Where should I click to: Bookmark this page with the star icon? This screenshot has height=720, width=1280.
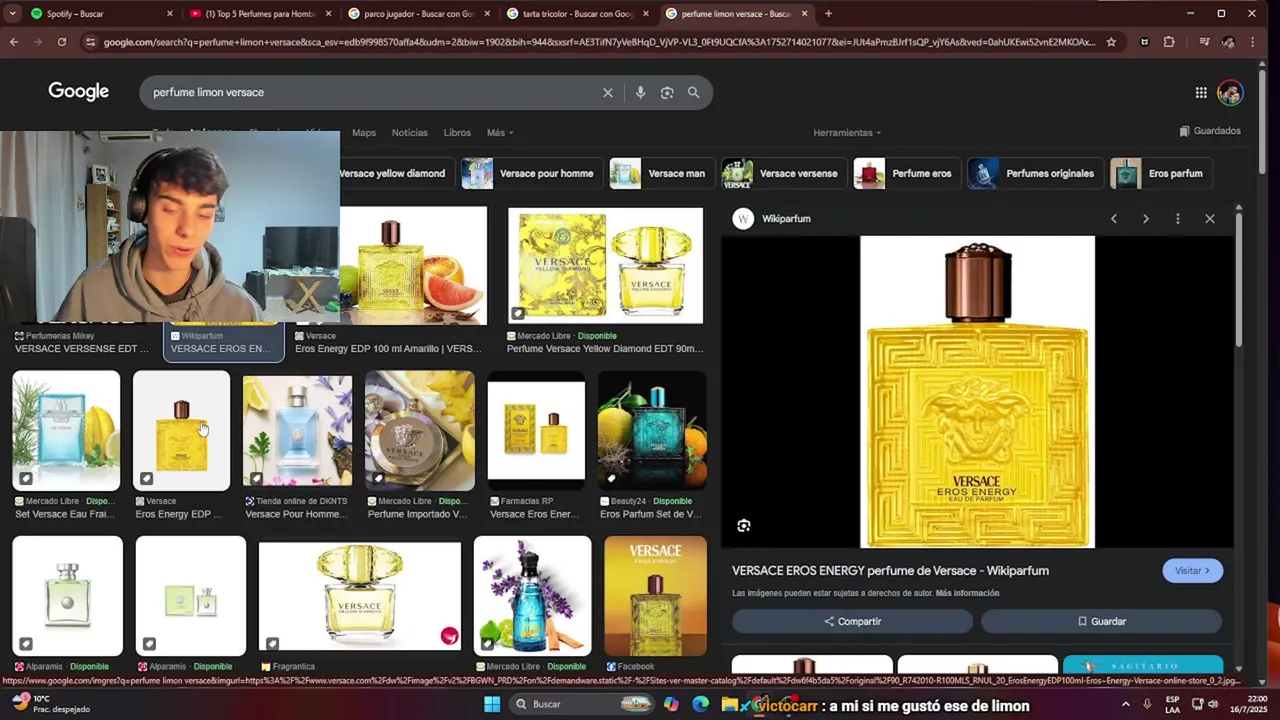[1111, 42]
